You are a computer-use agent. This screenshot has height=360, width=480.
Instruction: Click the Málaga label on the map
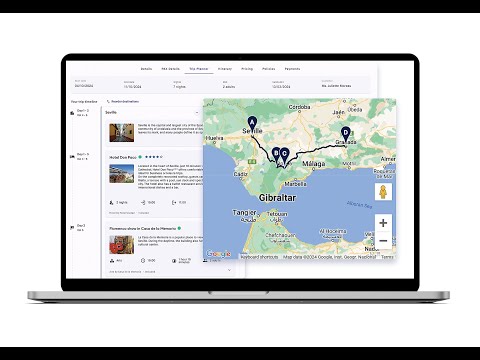(314, 164)
